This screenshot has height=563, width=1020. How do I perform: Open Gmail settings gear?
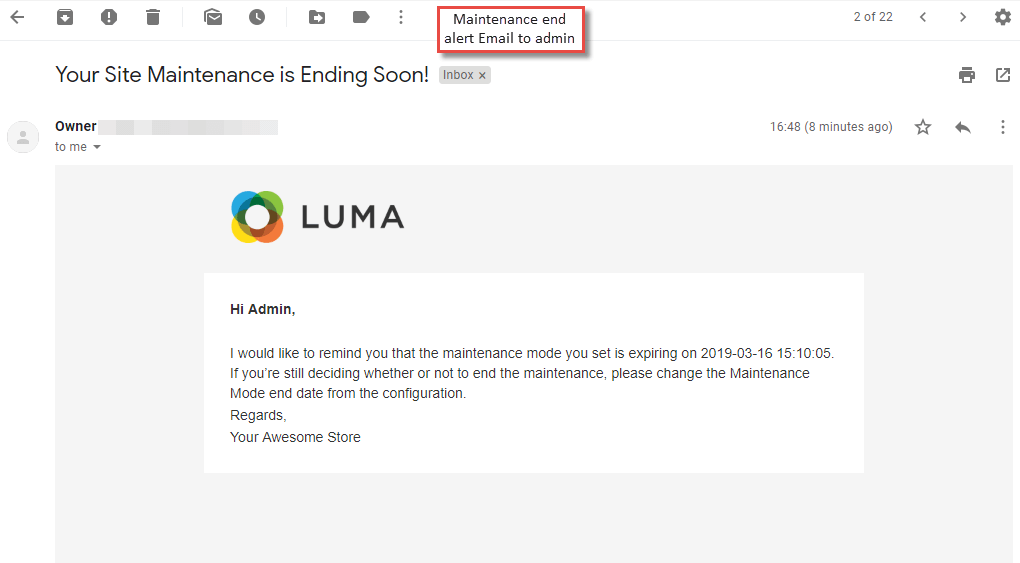coord(1002,17)
